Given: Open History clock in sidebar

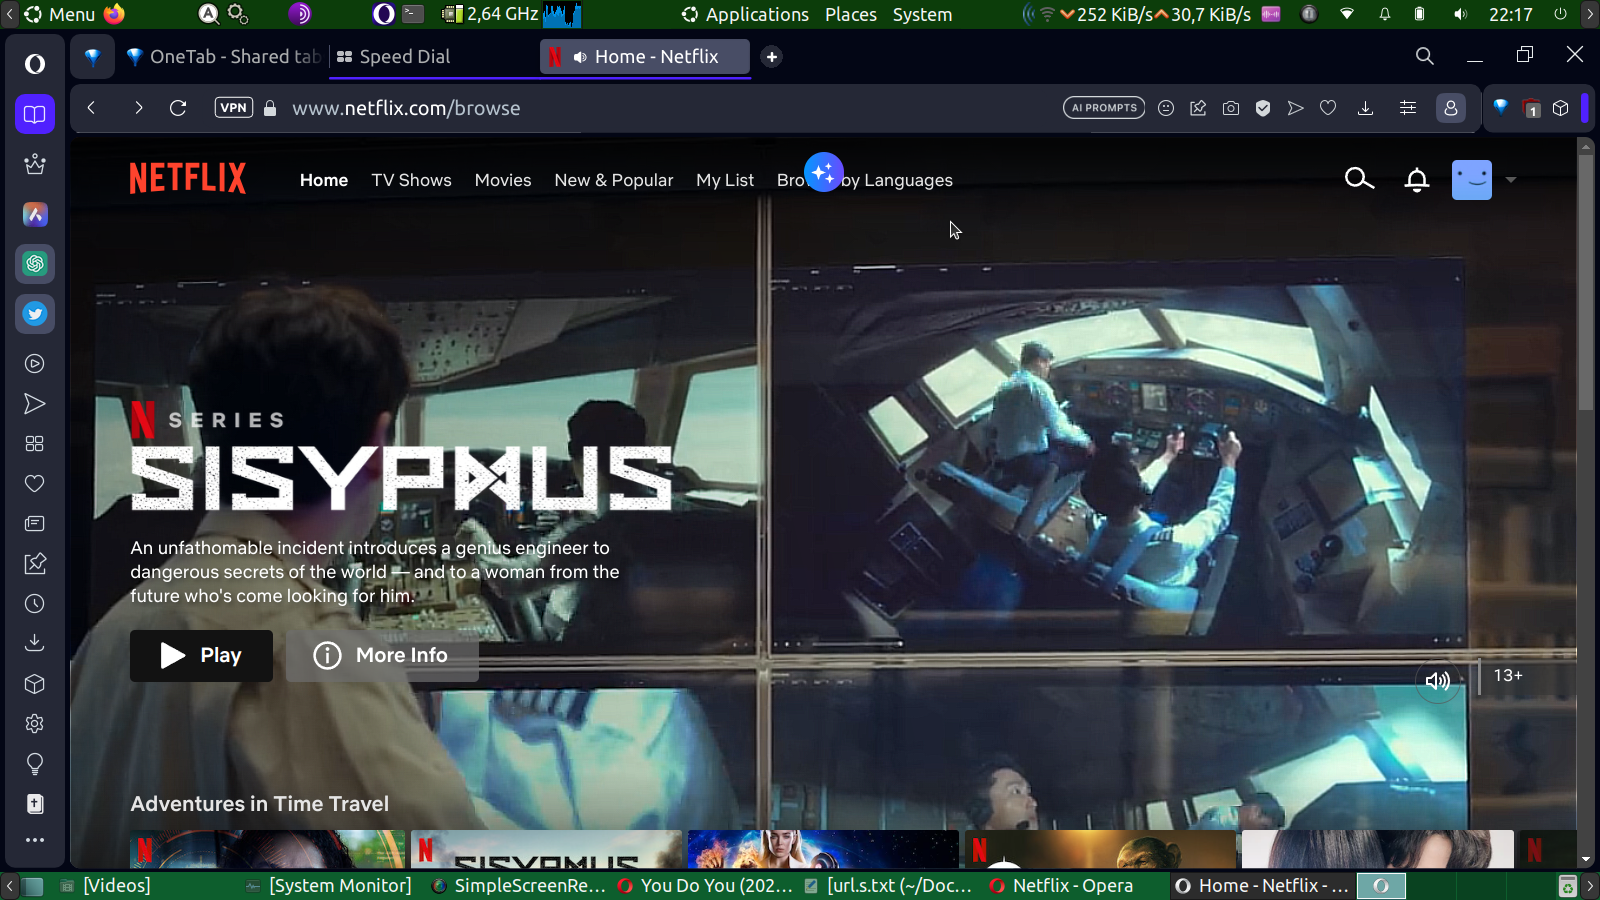Looking at the screenshot, I should (x=35, y=604).
